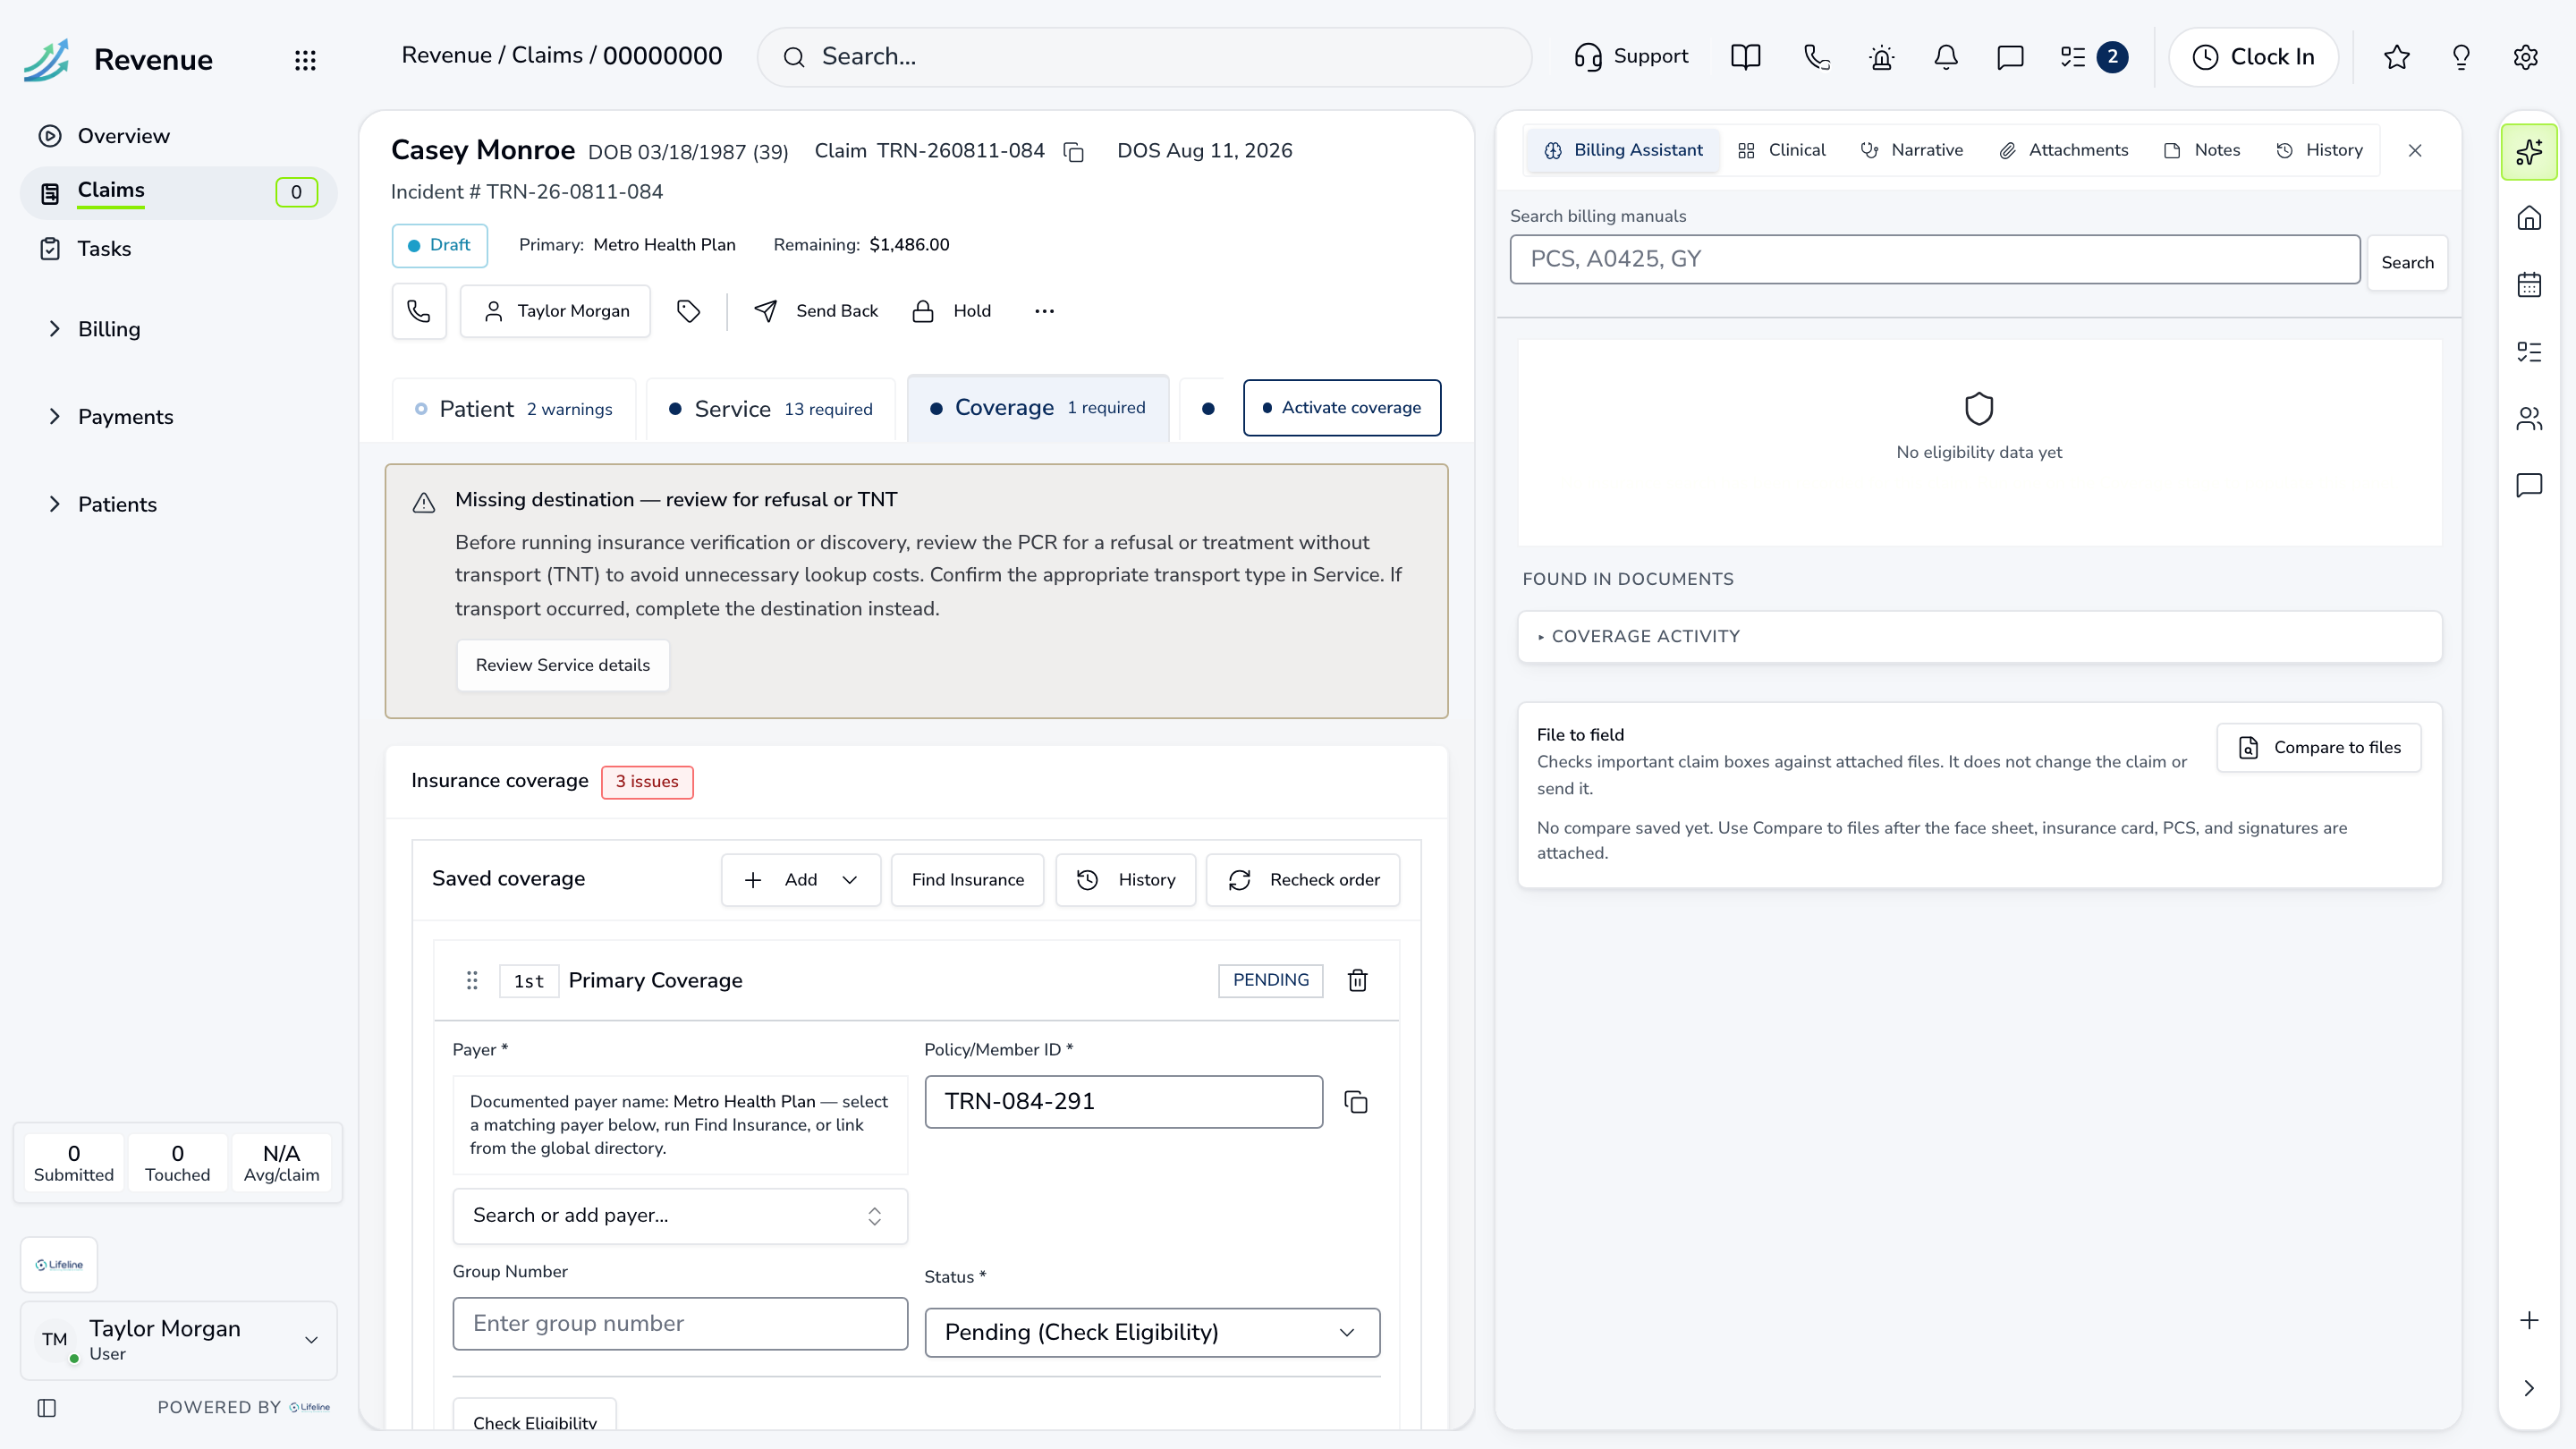Open the apps grid menu

305,60
